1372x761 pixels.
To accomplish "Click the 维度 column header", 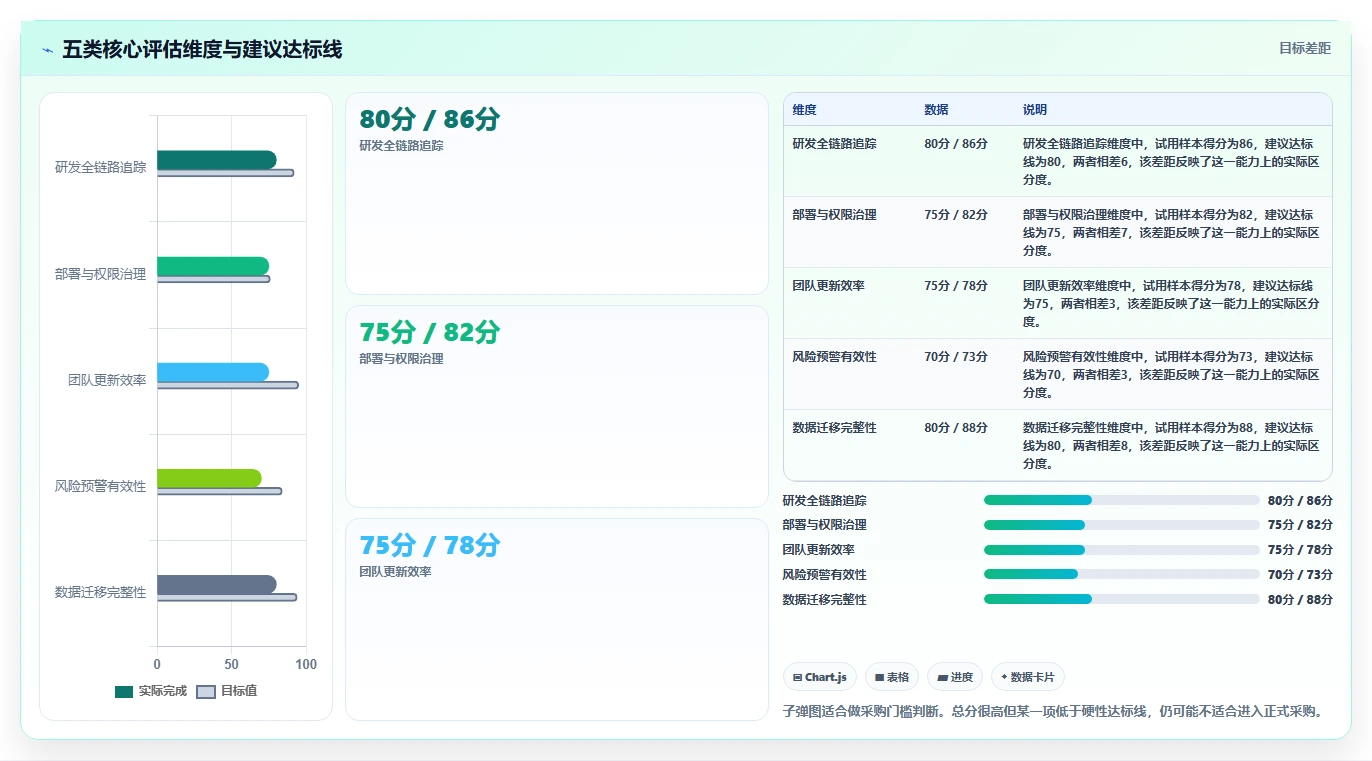I will click(x=805, y=110).
